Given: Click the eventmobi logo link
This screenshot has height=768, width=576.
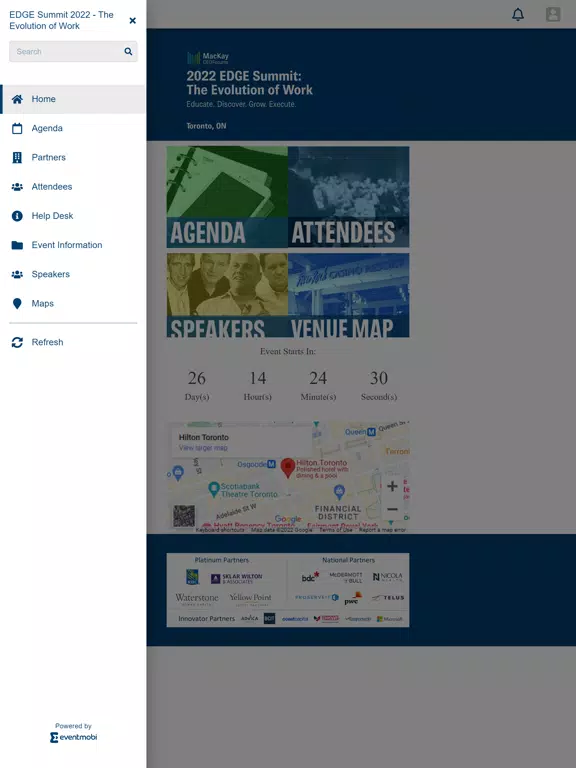Looking at the screenshot, I should point(73,737).
